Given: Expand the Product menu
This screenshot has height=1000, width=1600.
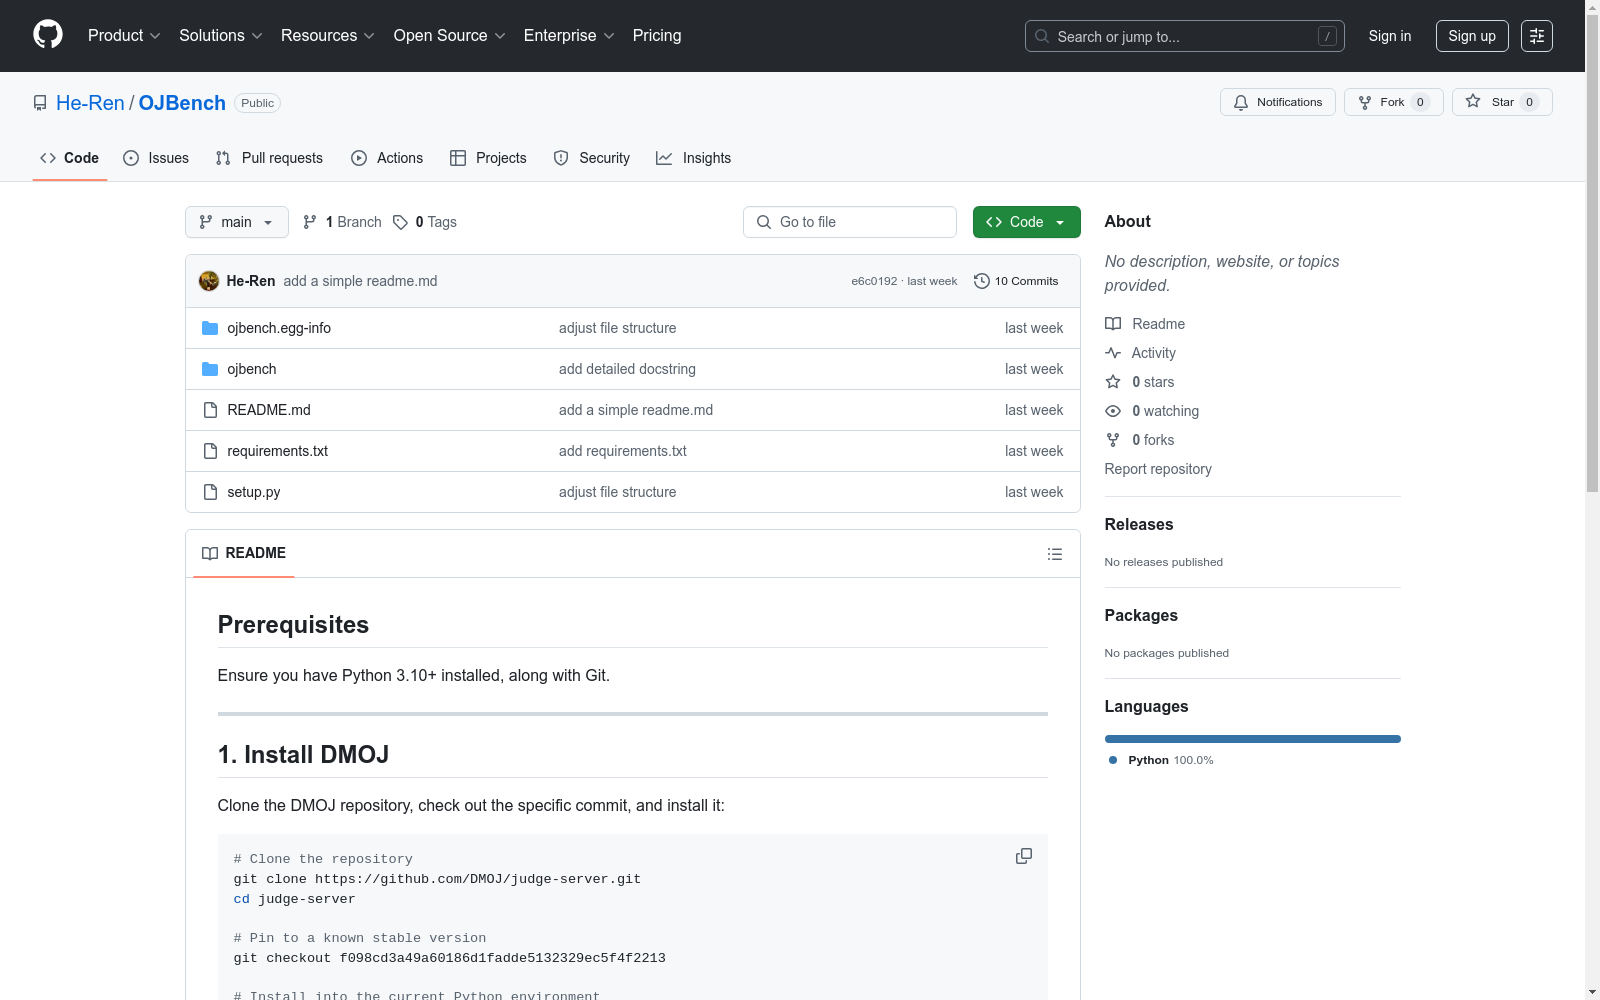Looking at the screenshot, I should point(124,36).
